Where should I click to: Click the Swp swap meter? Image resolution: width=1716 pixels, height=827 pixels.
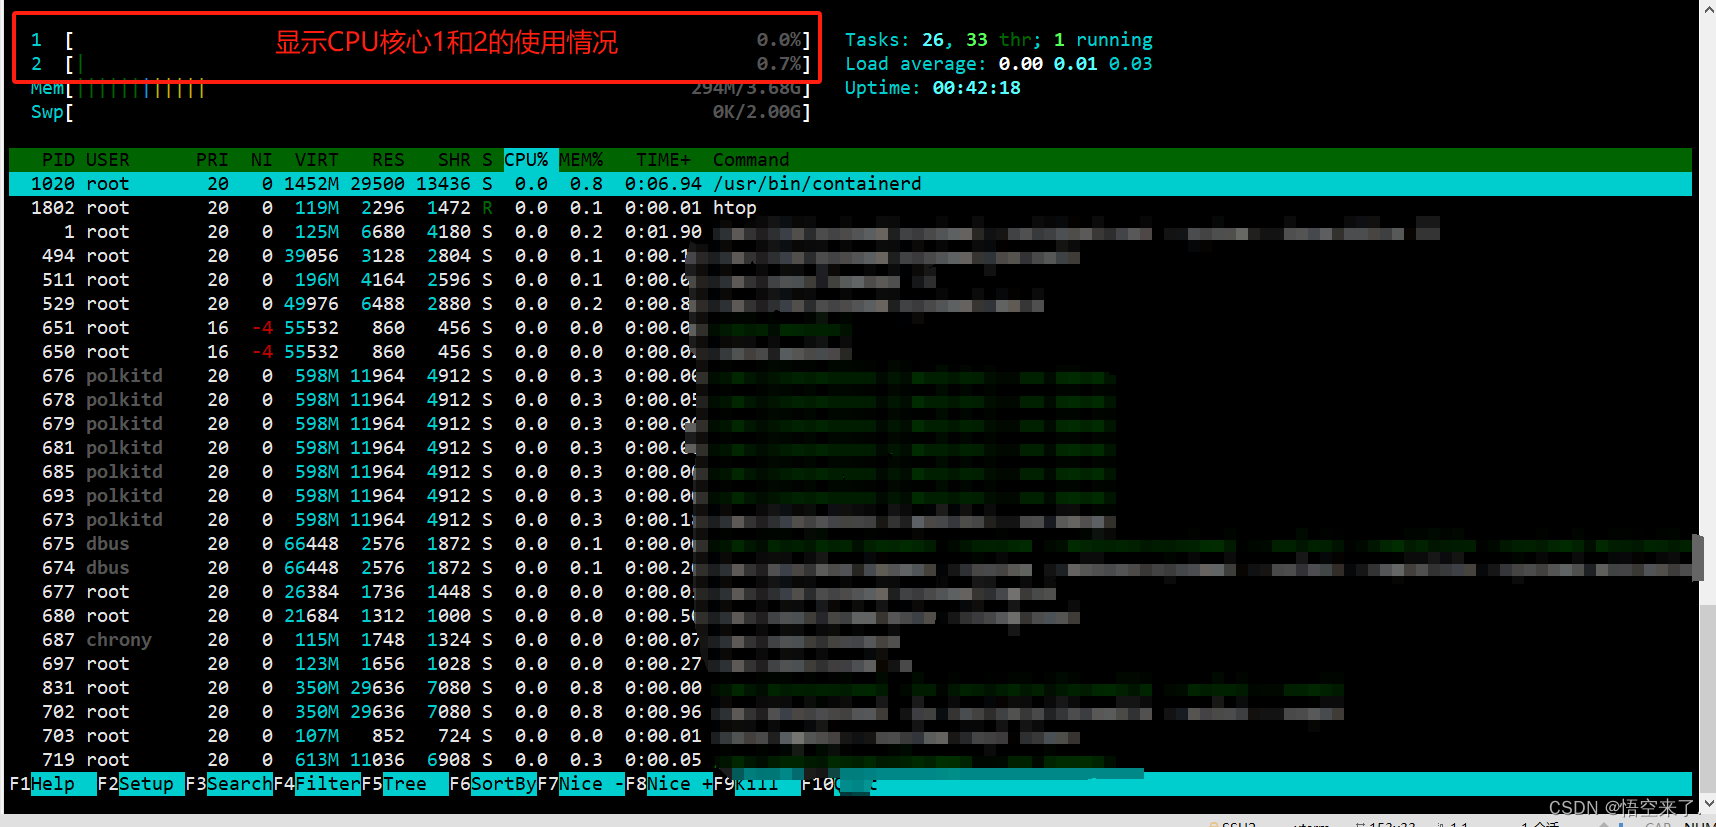point(420,112)
